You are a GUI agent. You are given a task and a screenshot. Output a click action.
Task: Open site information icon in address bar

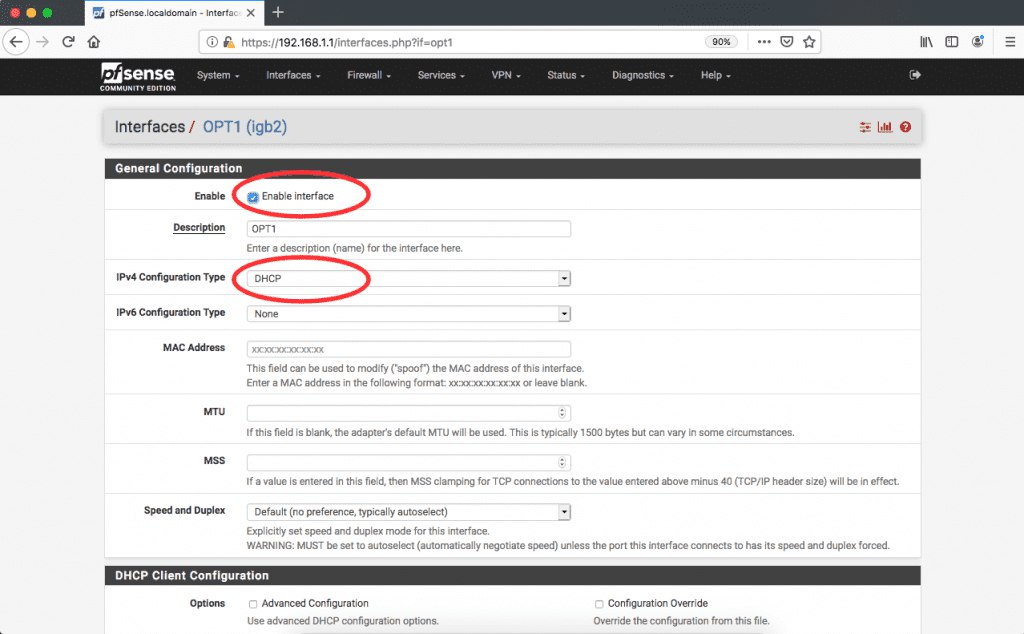pyautogui.click(x=212, y=42)
